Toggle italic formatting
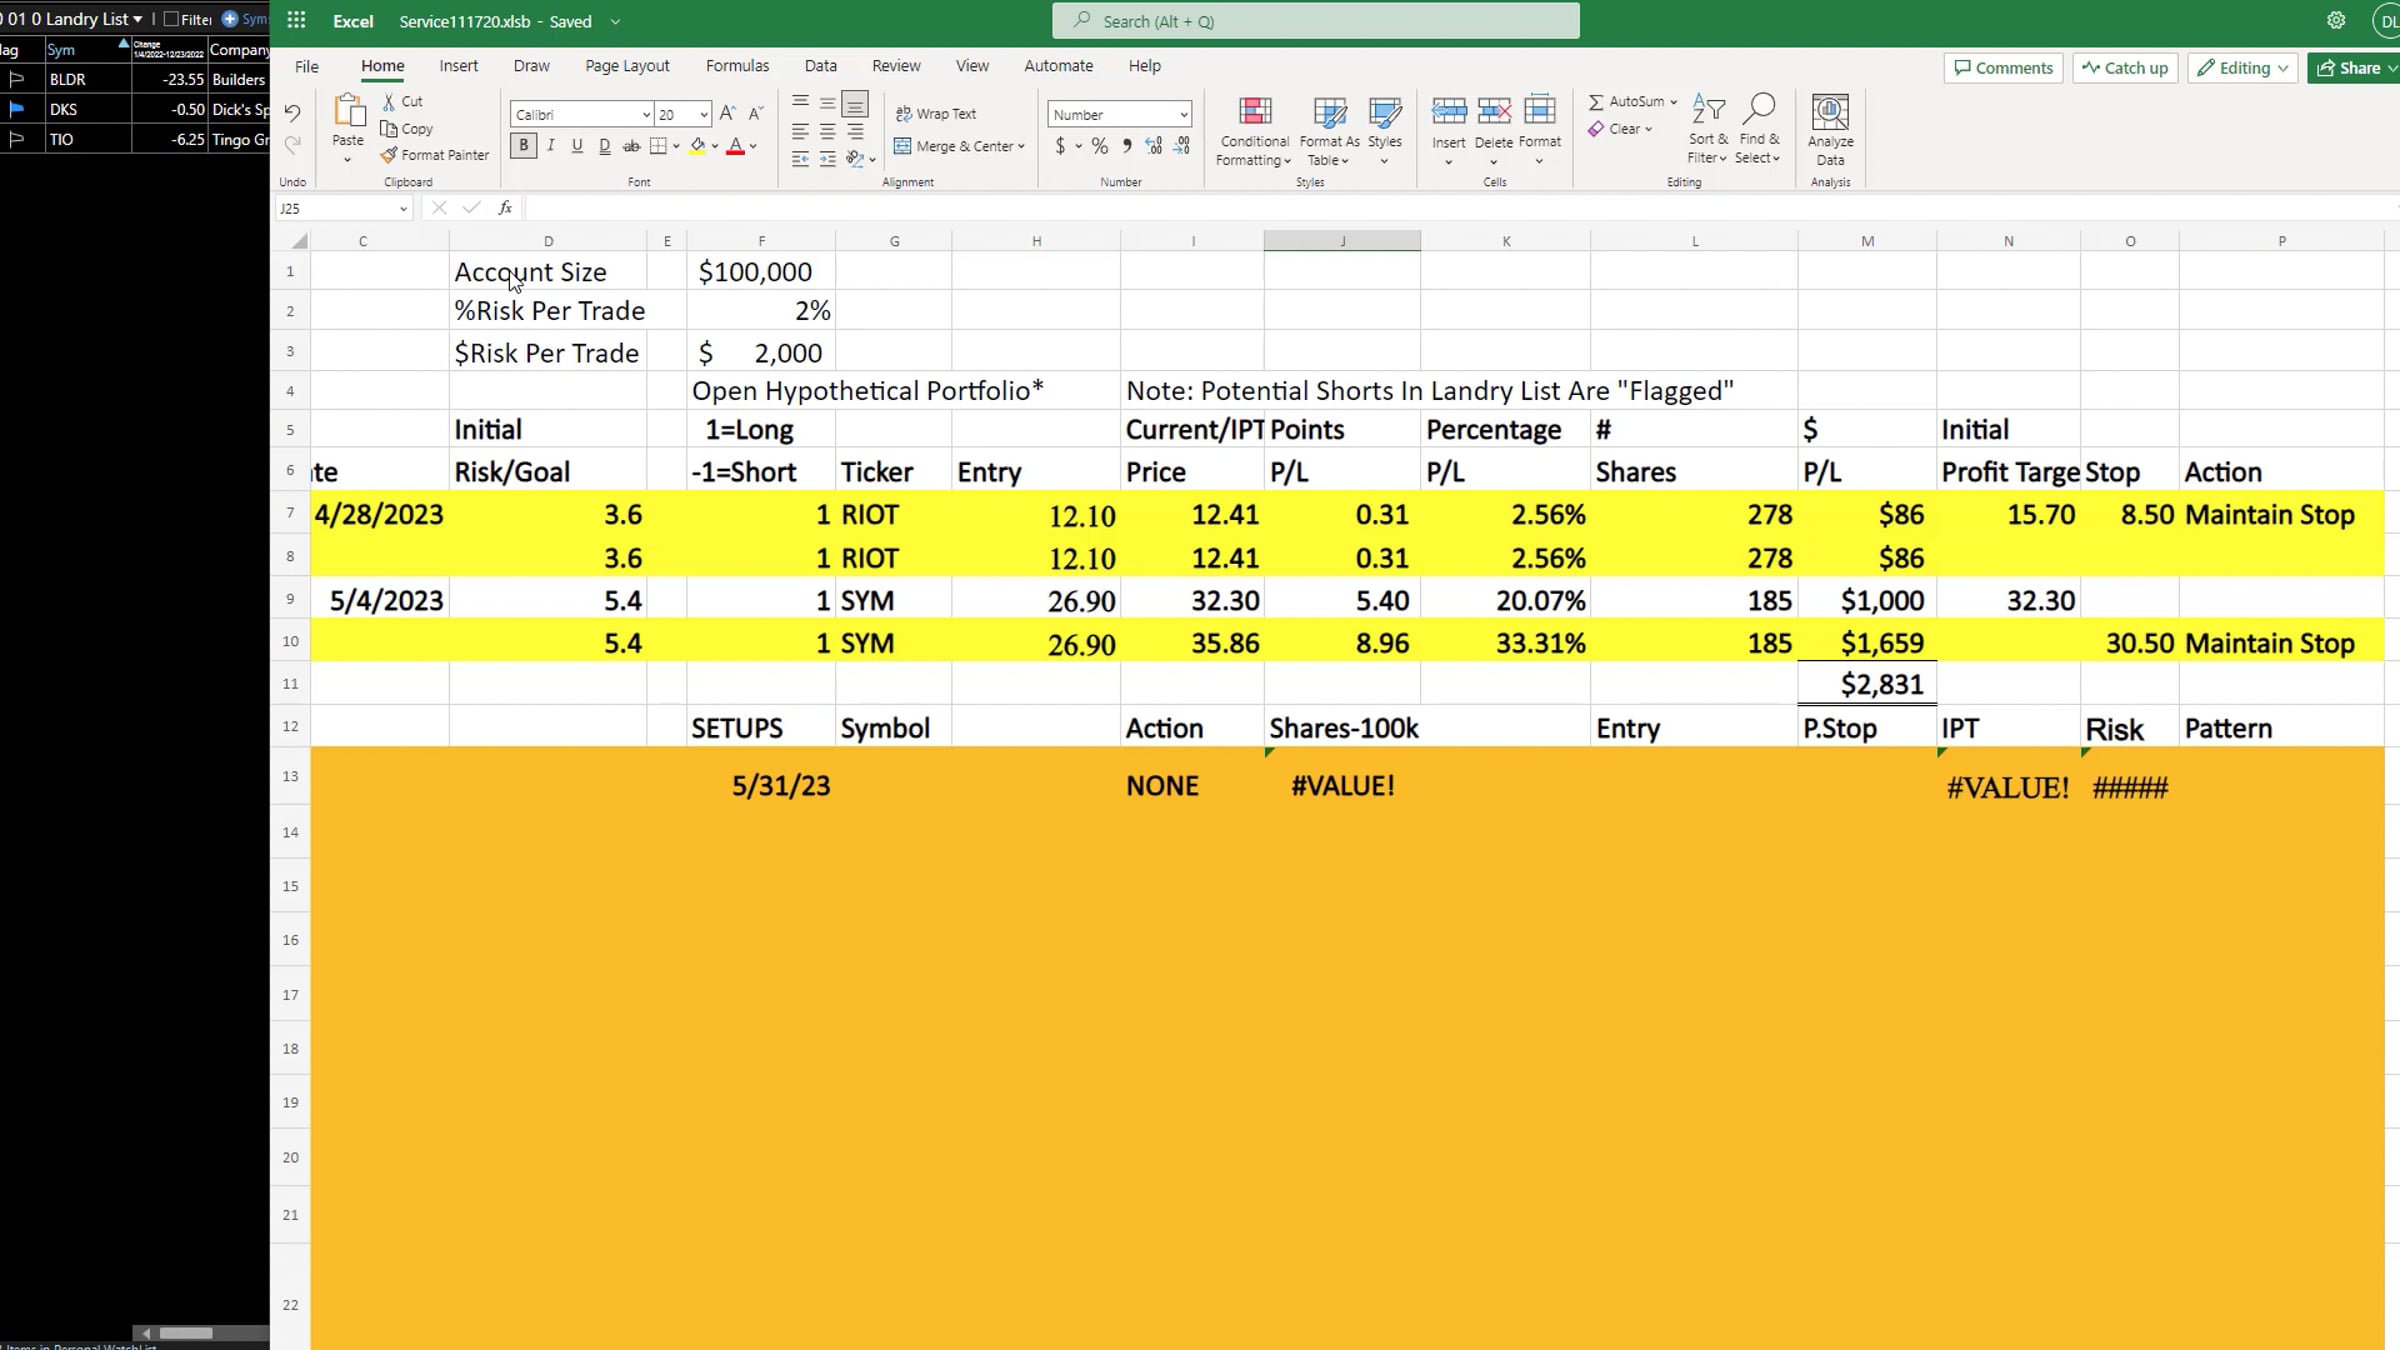This screenshot has height=1350, width=2400. click(x=550, y=146)
